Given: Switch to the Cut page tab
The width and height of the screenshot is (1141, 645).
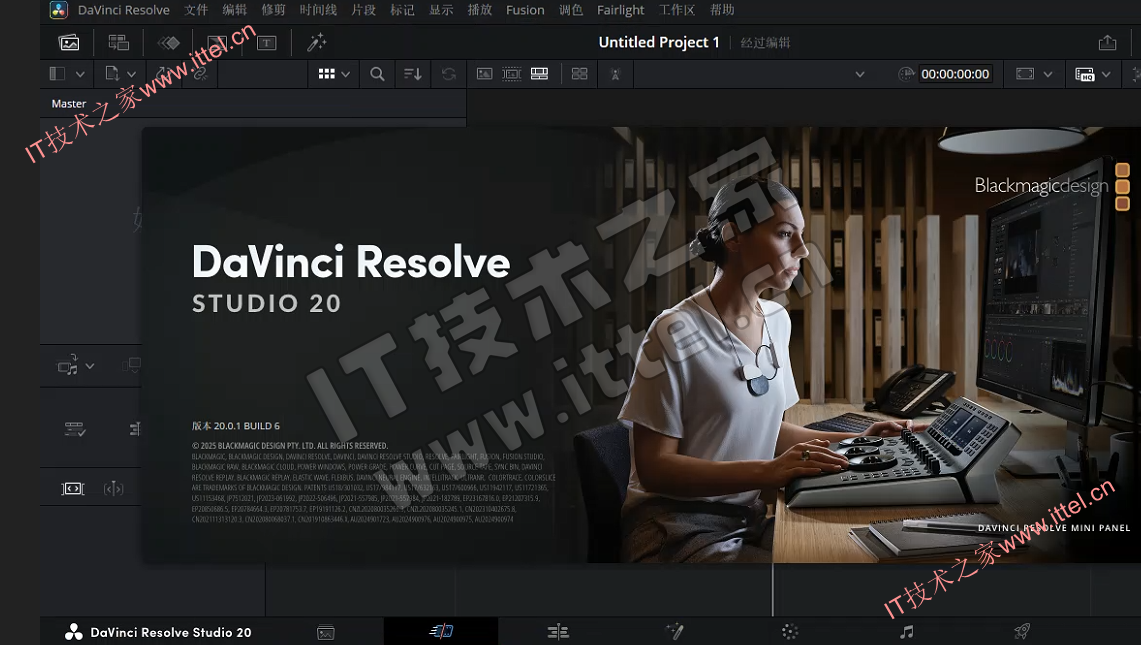Looking at the screenshot, I should [x=441, y=631].
